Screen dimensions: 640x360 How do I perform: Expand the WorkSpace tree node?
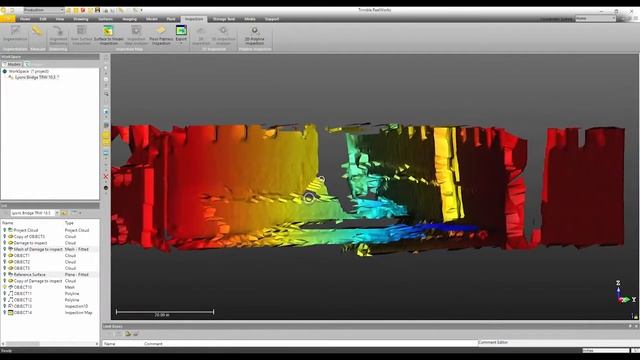tap(4, 71)
